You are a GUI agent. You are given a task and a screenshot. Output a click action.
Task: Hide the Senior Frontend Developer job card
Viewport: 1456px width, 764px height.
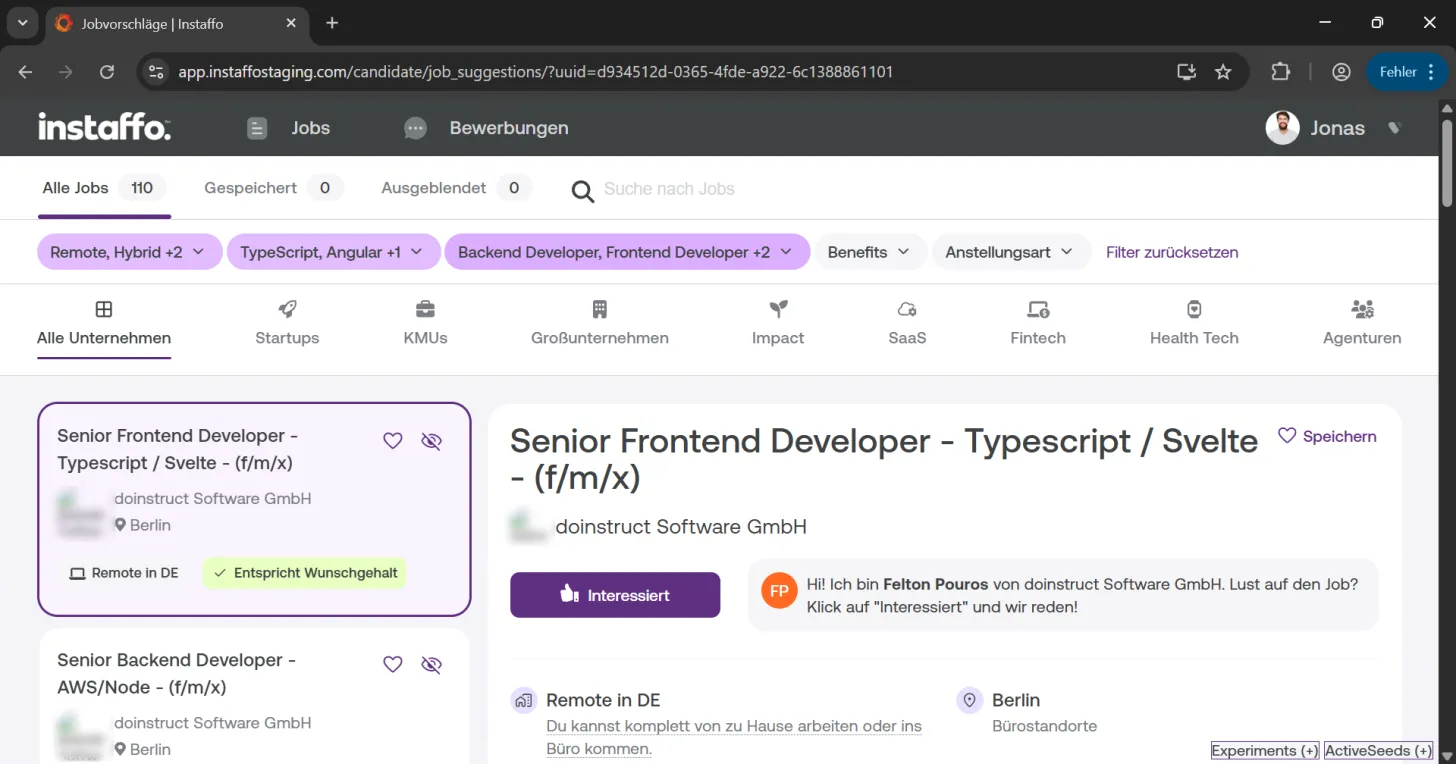pos(431,440)
